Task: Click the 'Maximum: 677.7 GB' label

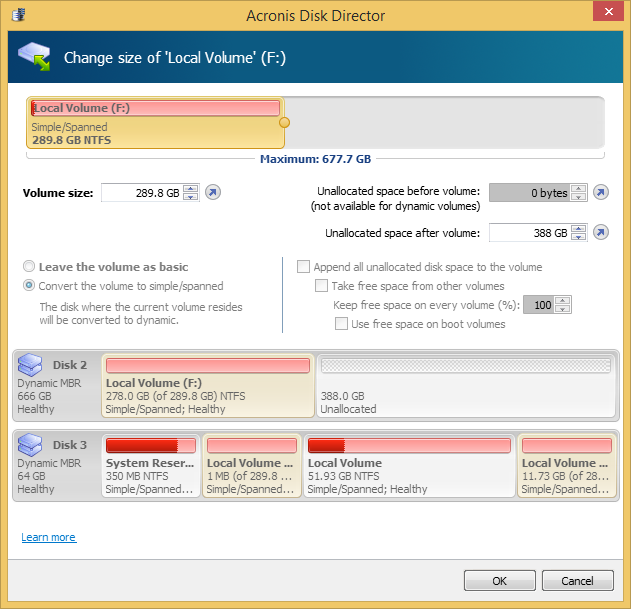Action: click(x=316, y=159)
